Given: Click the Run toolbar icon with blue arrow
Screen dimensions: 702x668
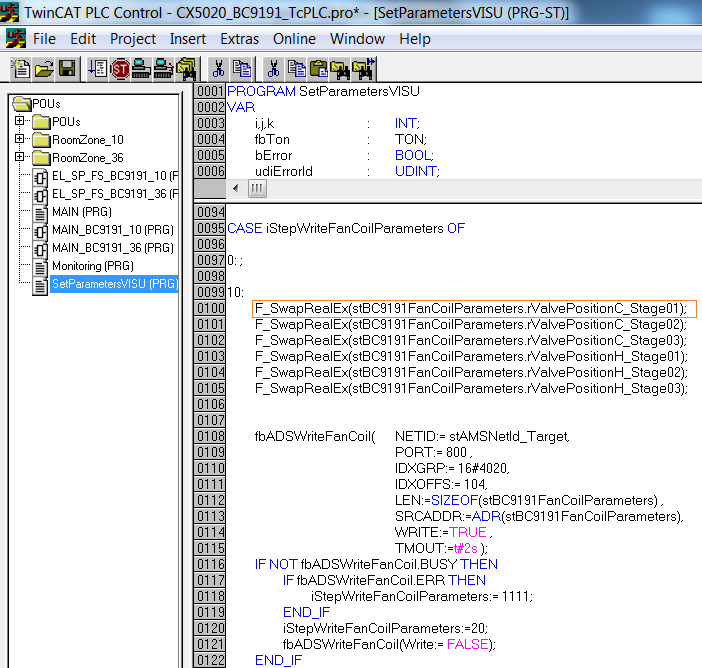Looking at the screenshot, I should tap(97, 69).
